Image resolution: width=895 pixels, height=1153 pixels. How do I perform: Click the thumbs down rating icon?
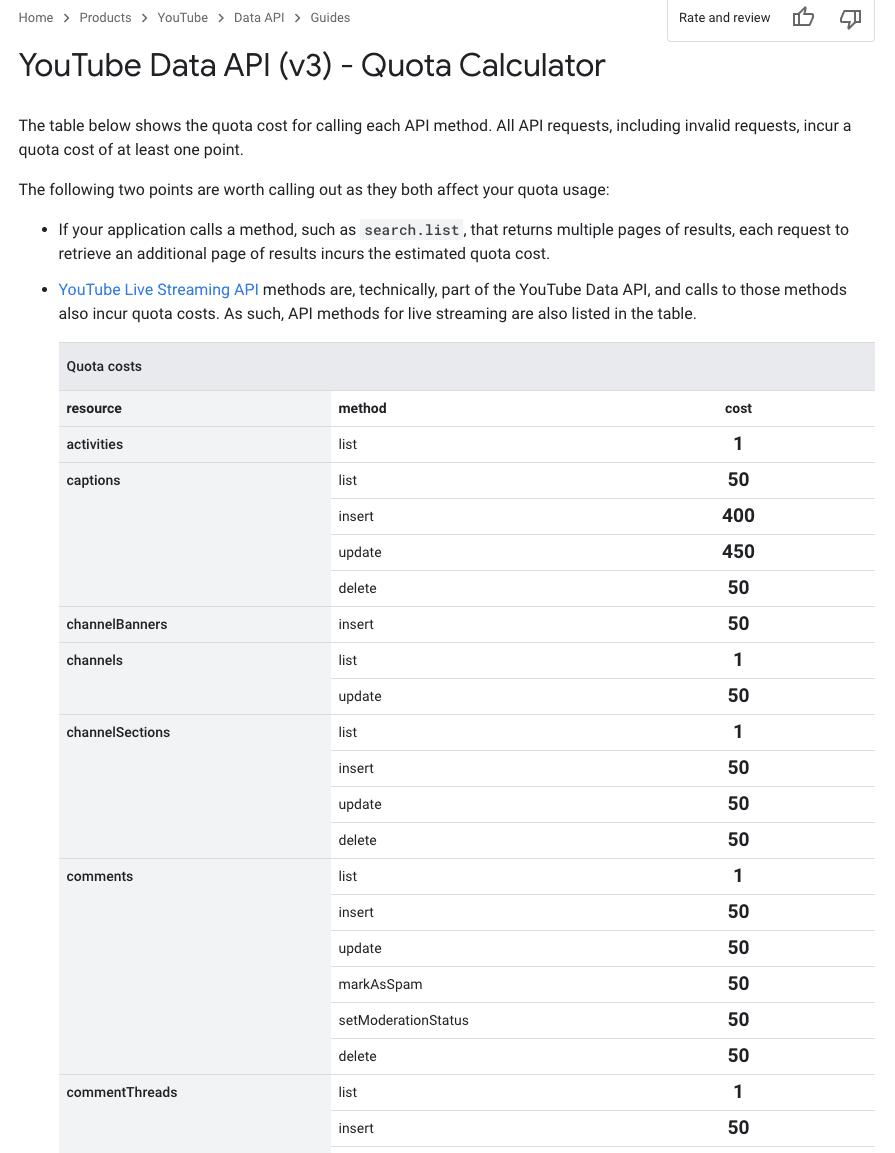(850, 18)
